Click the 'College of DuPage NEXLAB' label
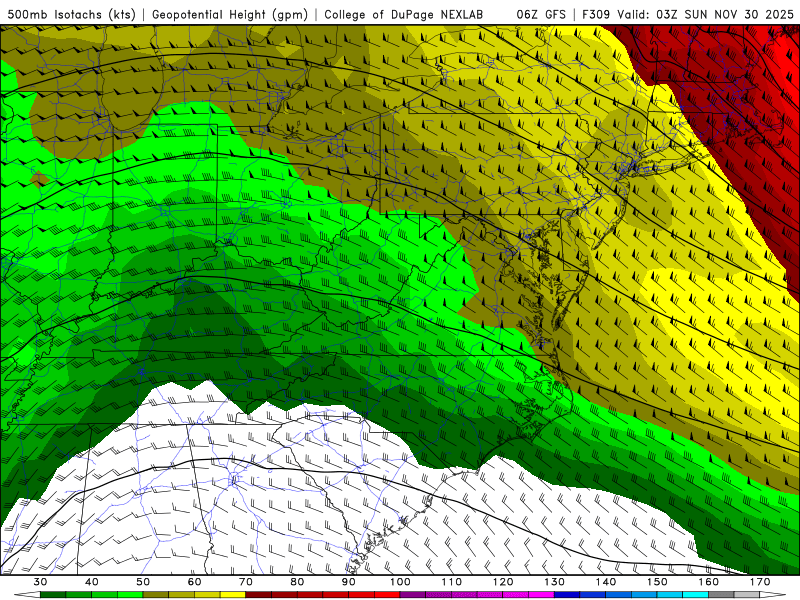The height and width of the screenshot is (600, 800). [x=404, y=14]
